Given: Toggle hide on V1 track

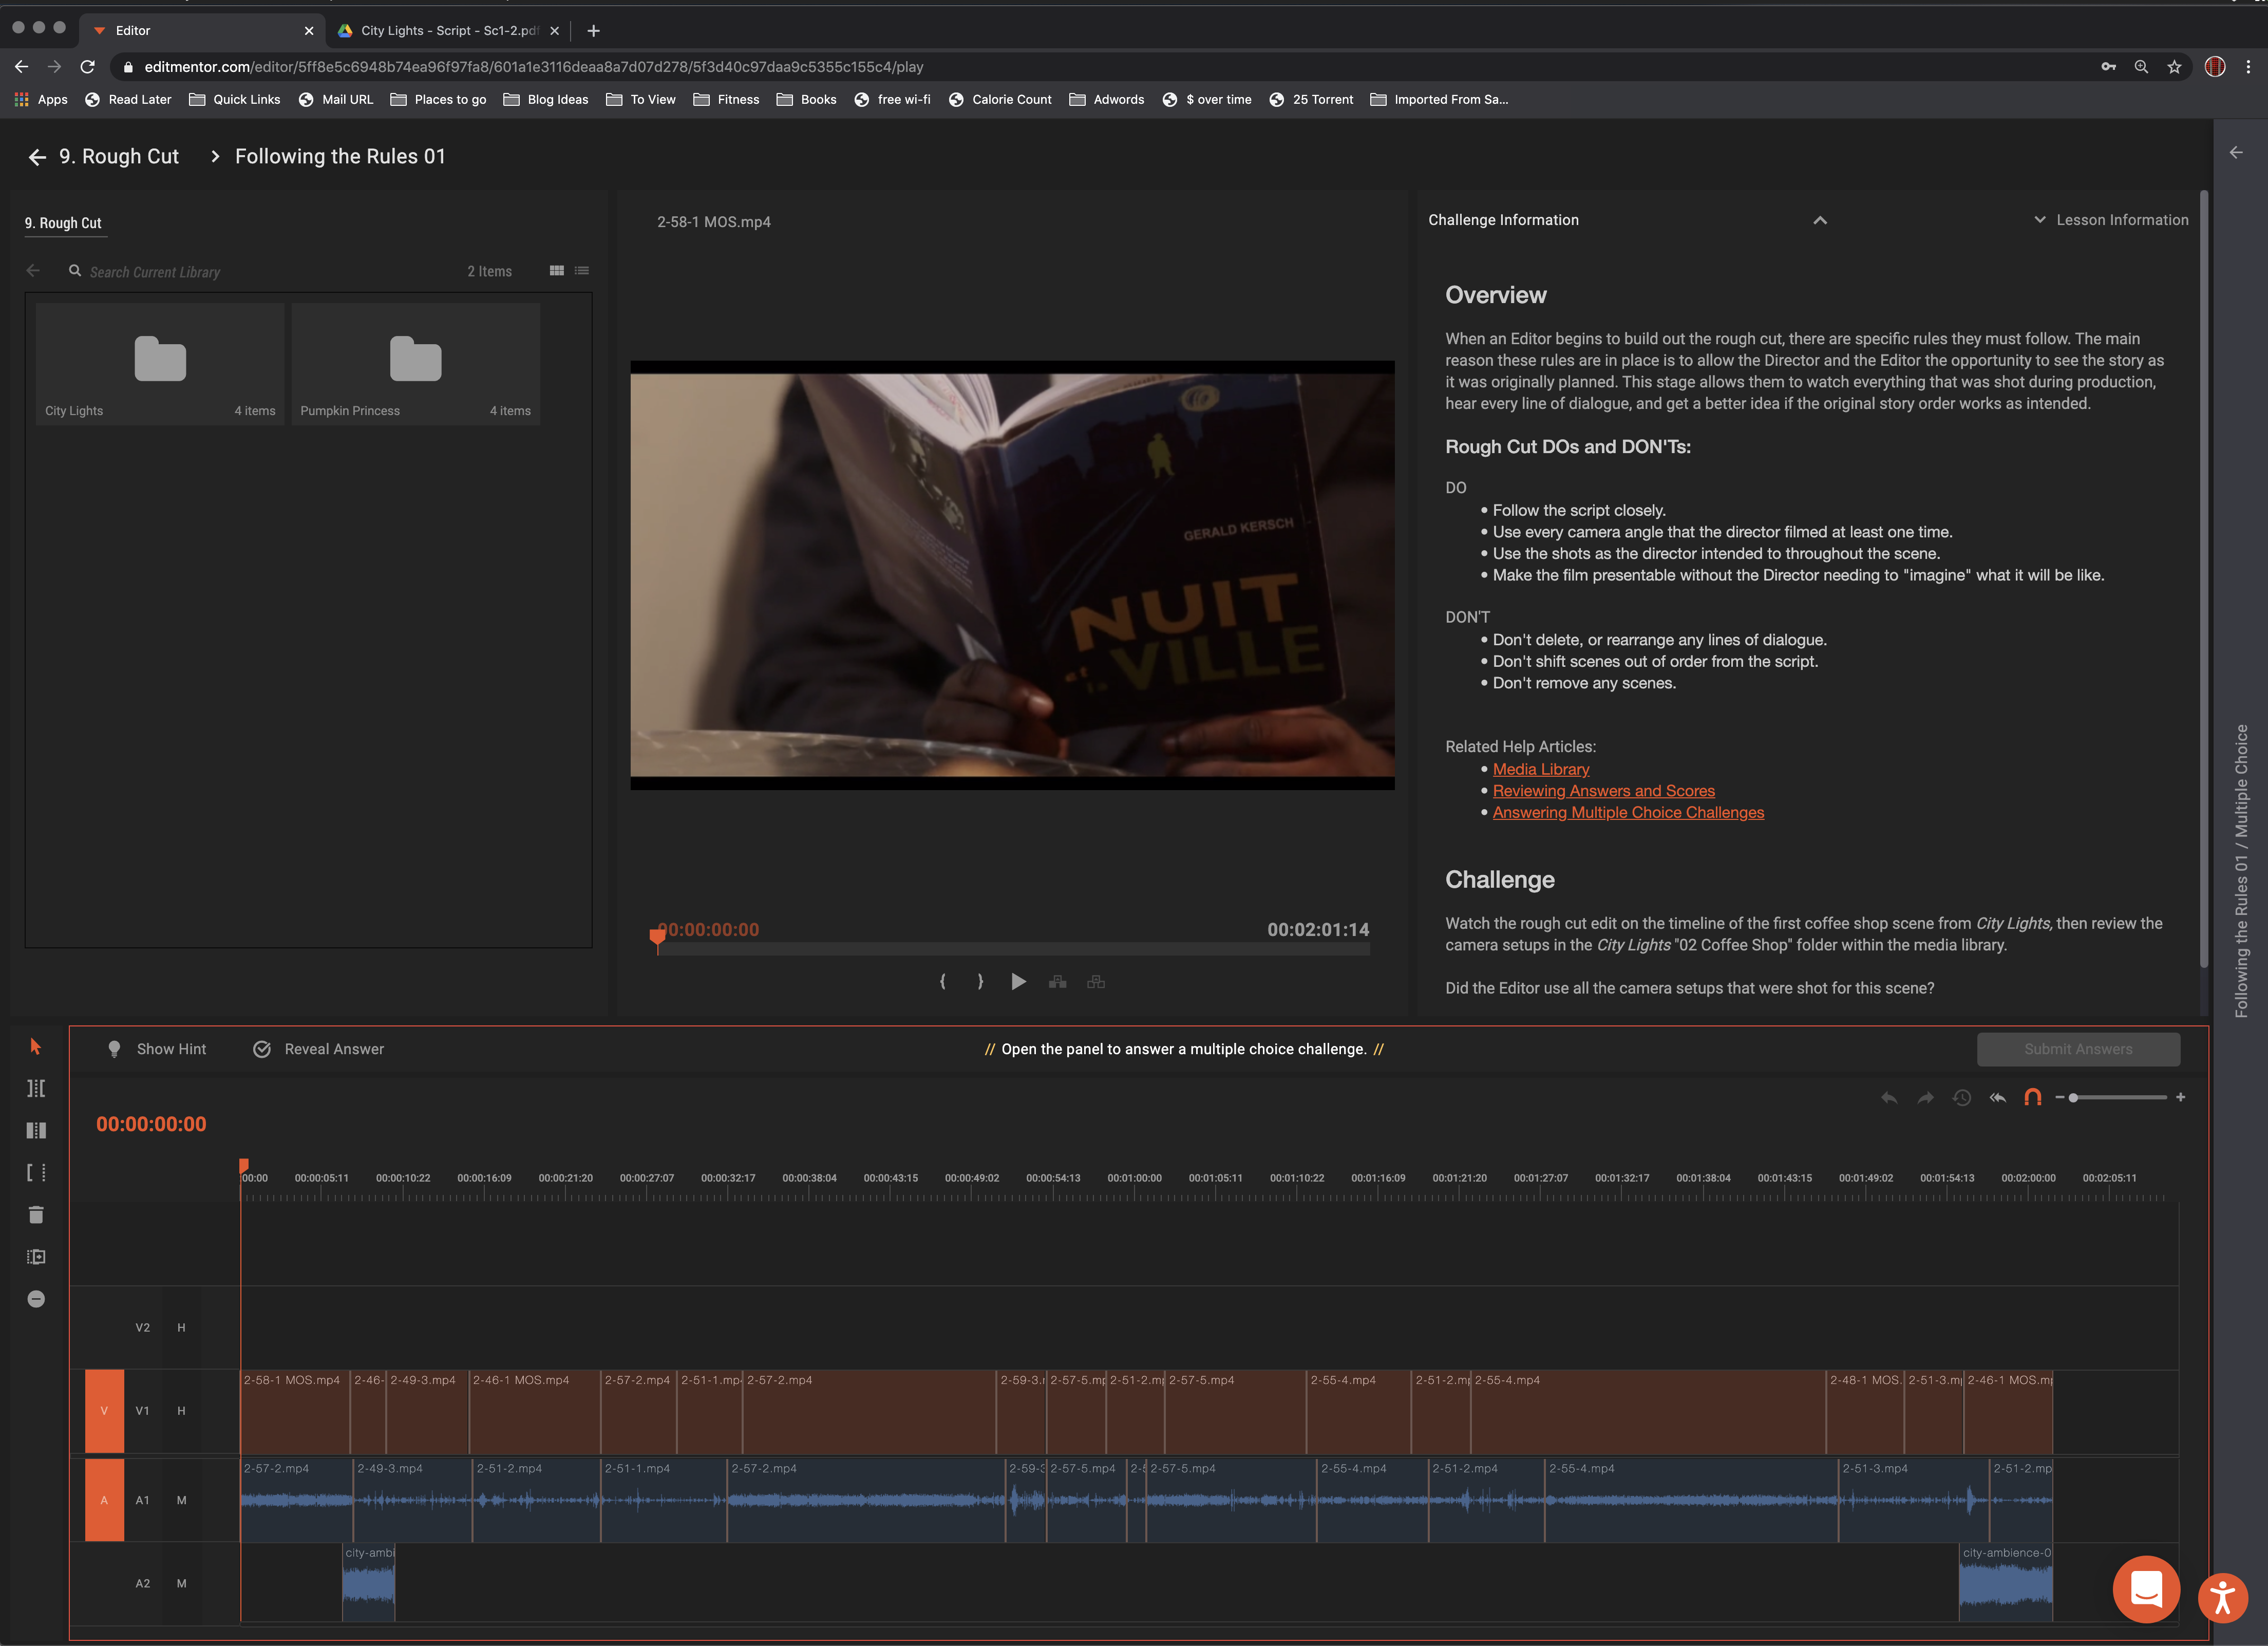Looking at the screenshot, I should tap(181, 1411).
